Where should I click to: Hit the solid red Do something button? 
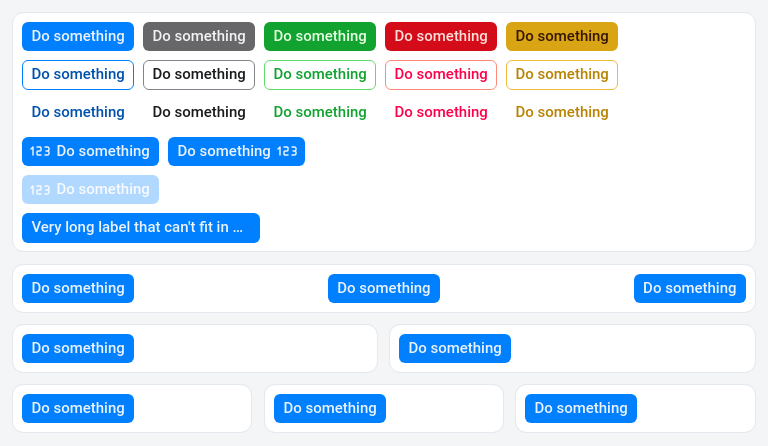(x=441, y=36)
